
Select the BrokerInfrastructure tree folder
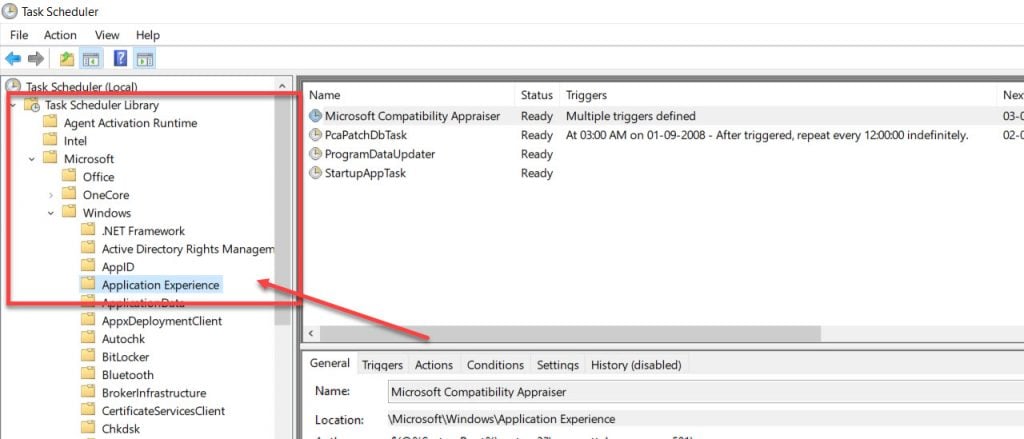pyautogui.click(x=153, y=393)
